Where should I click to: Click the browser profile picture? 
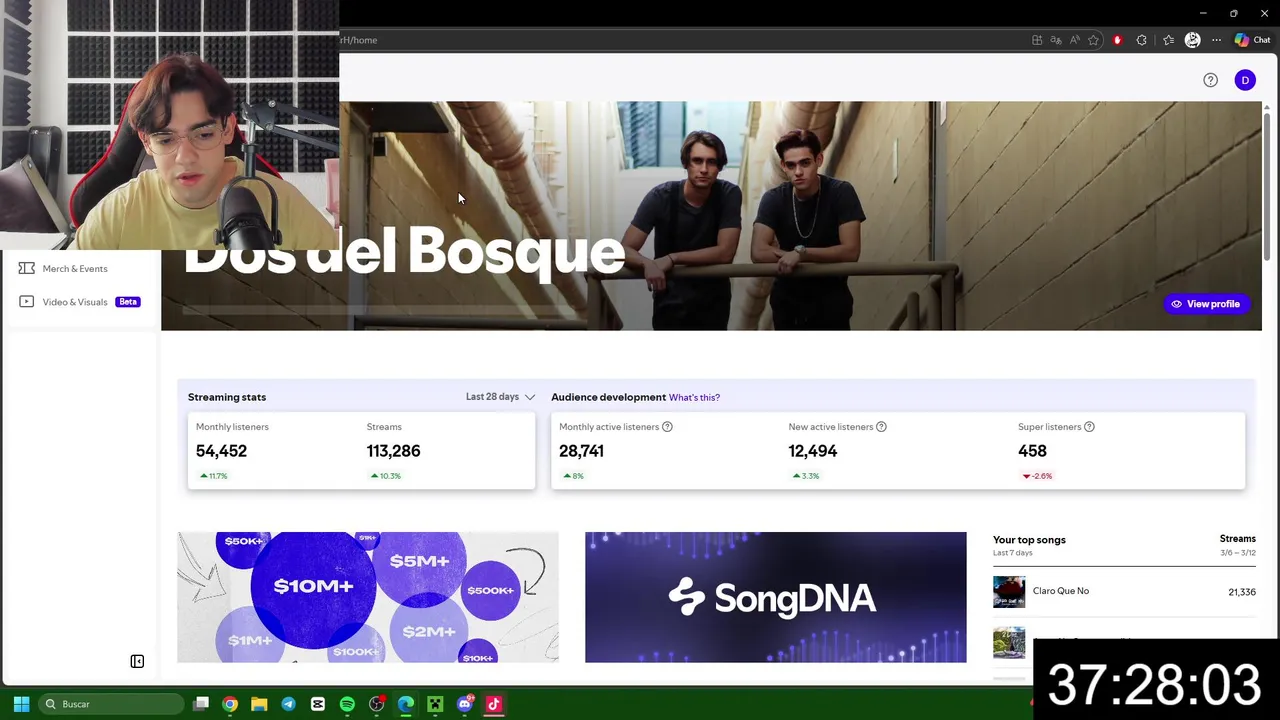point(1192,40)
